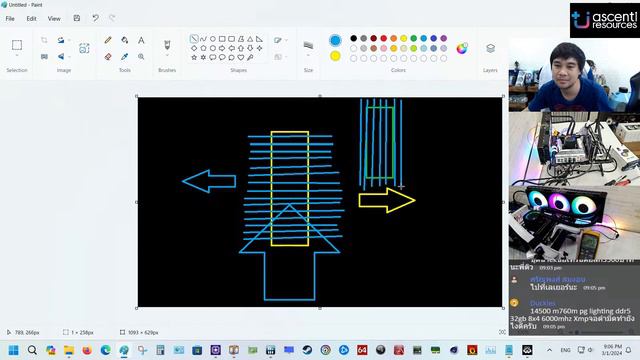Pick the rose pink color swatch

[x=384, y=48]
